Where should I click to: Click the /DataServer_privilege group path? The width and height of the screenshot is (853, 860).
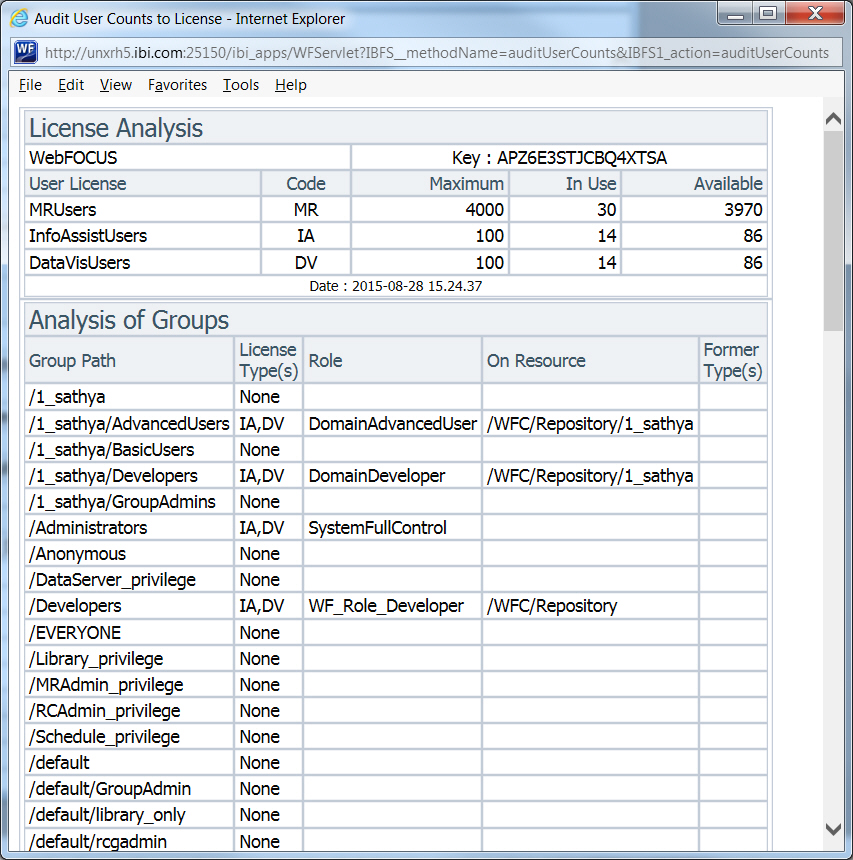112,580
